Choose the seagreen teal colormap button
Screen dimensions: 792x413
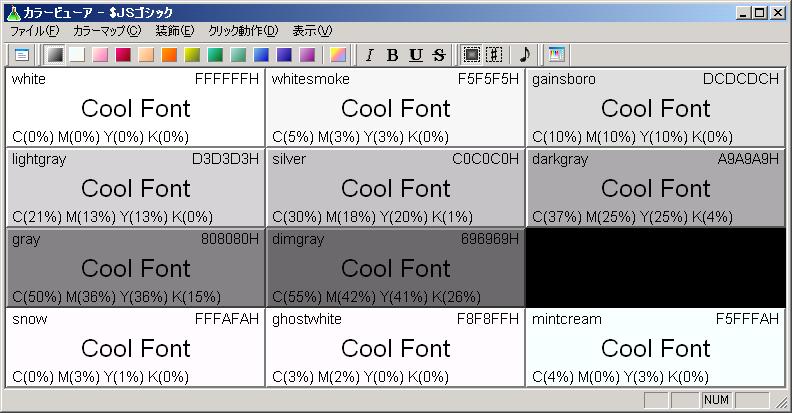(x=238, y=55)
